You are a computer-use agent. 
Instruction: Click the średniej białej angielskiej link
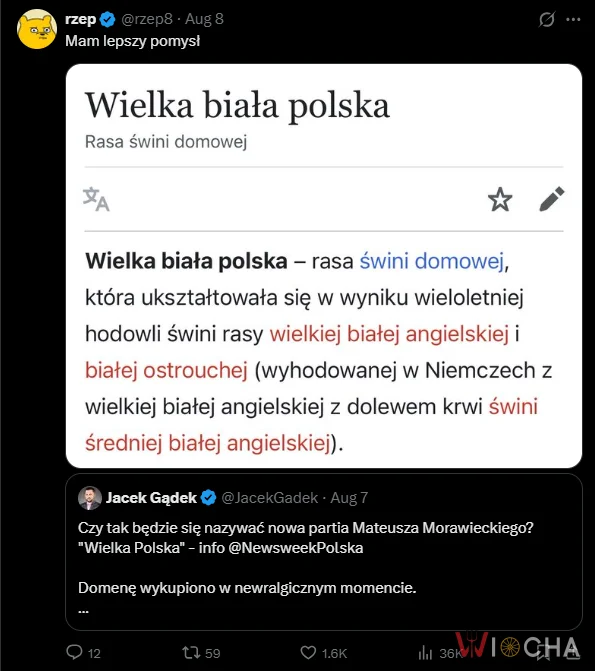click(208, 443)
